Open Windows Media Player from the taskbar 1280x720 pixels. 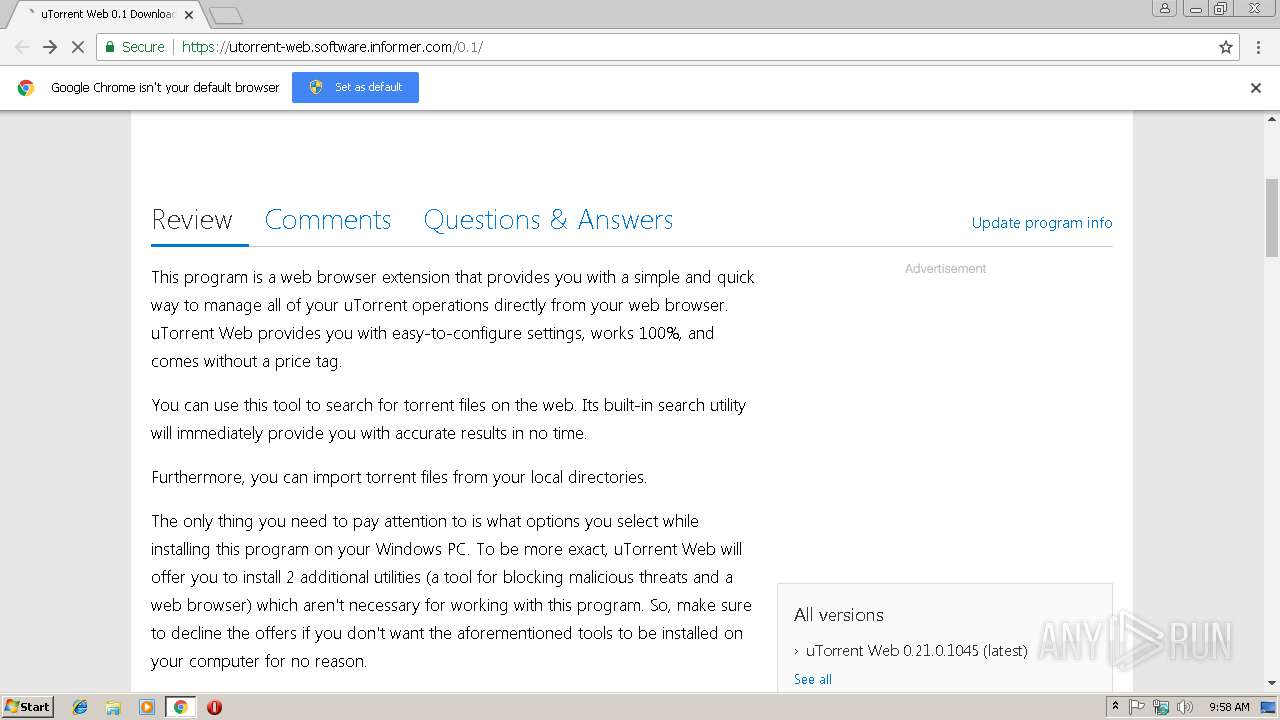[x=147, y=707]
